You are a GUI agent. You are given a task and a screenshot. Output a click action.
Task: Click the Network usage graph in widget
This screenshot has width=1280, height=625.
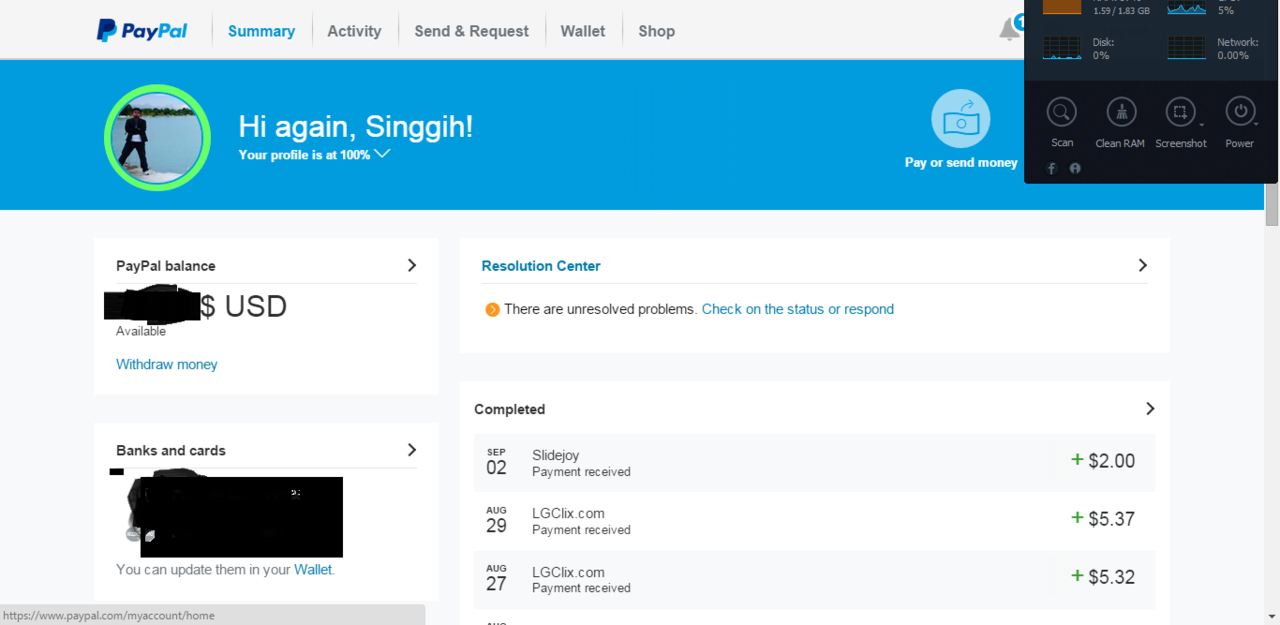point(1187,47)
